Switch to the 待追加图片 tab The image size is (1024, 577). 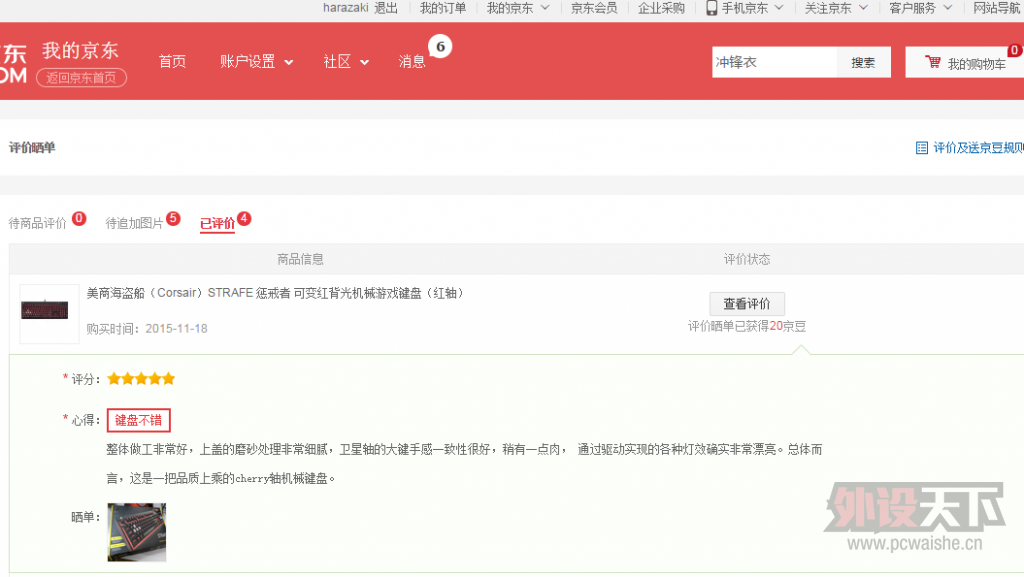coord(134,223)
